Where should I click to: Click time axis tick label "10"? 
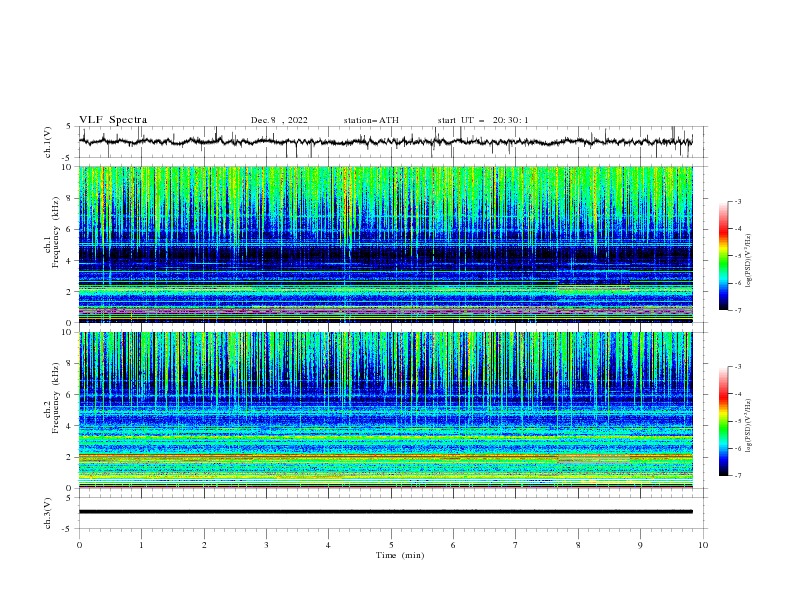coord(703,545)
